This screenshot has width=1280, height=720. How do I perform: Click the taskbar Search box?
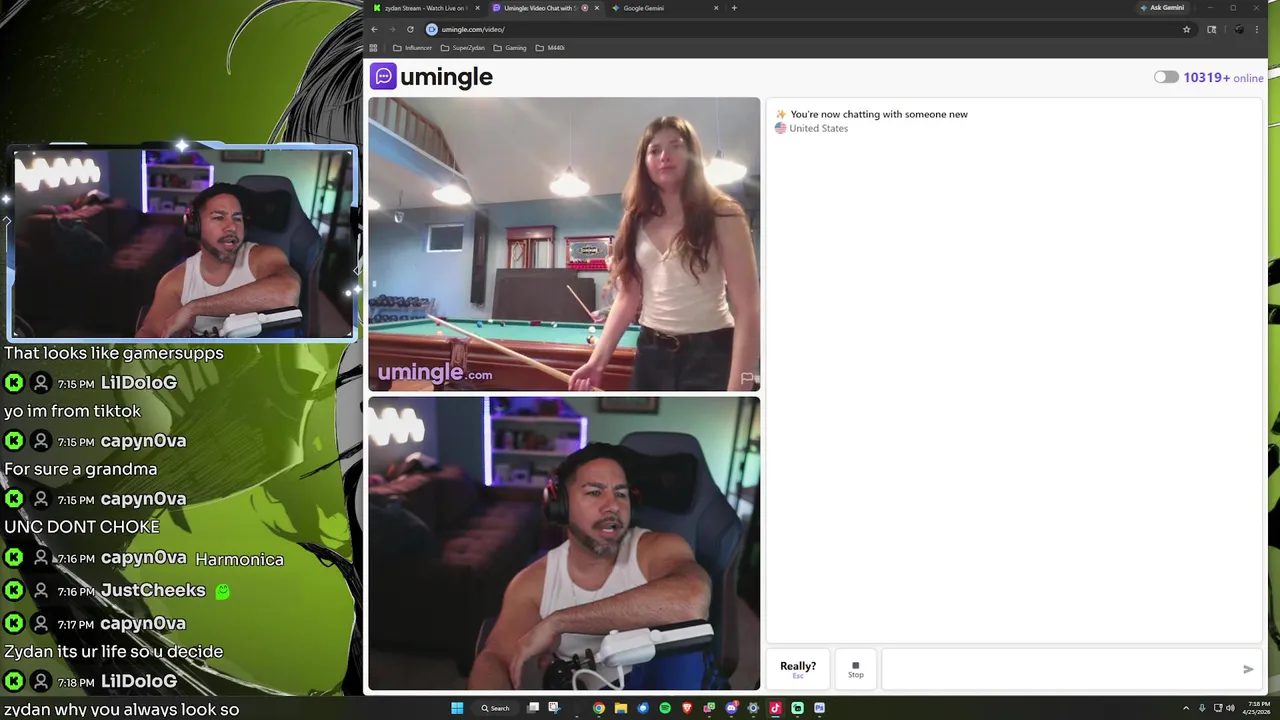tap(496, 708)
